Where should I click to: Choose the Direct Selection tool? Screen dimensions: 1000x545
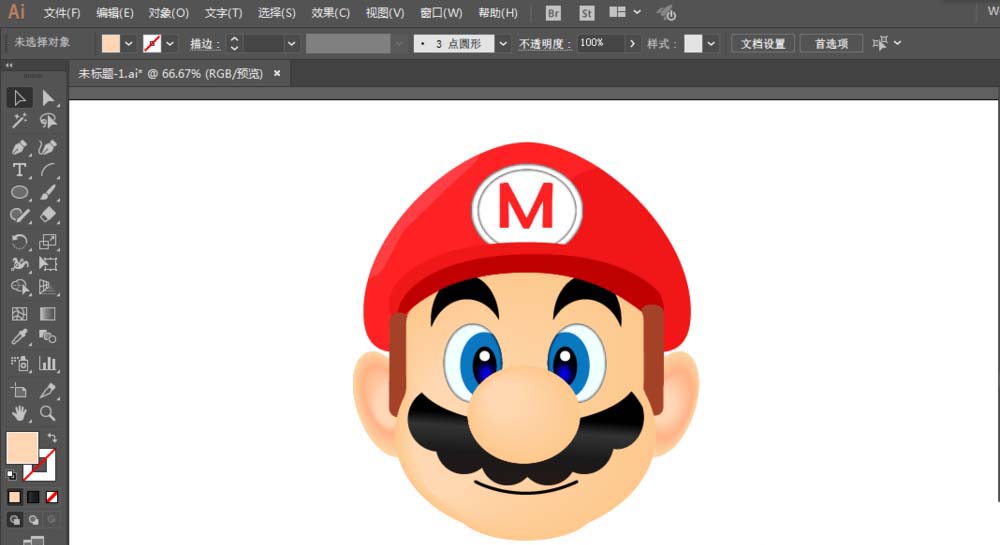coord(47,97)
